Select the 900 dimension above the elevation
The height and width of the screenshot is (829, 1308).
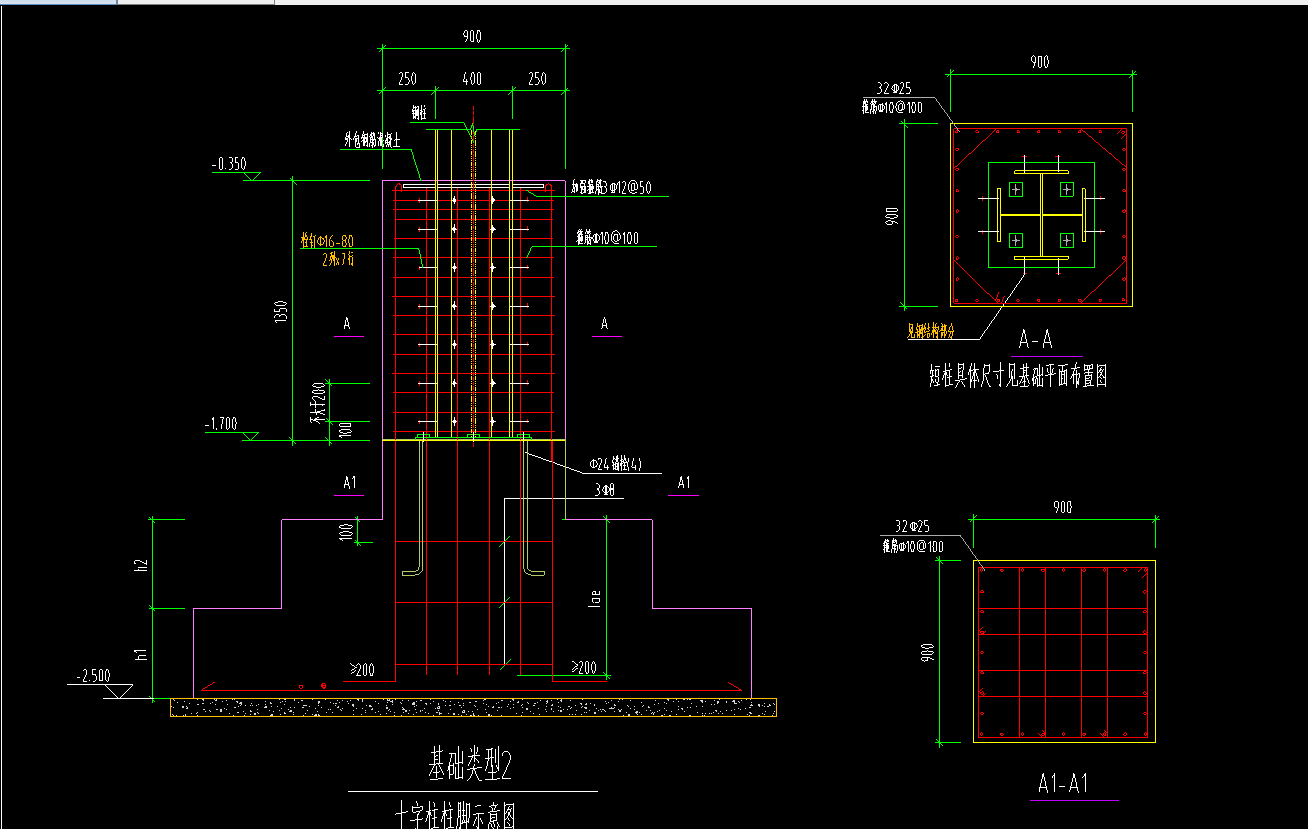tap(472, 37)
